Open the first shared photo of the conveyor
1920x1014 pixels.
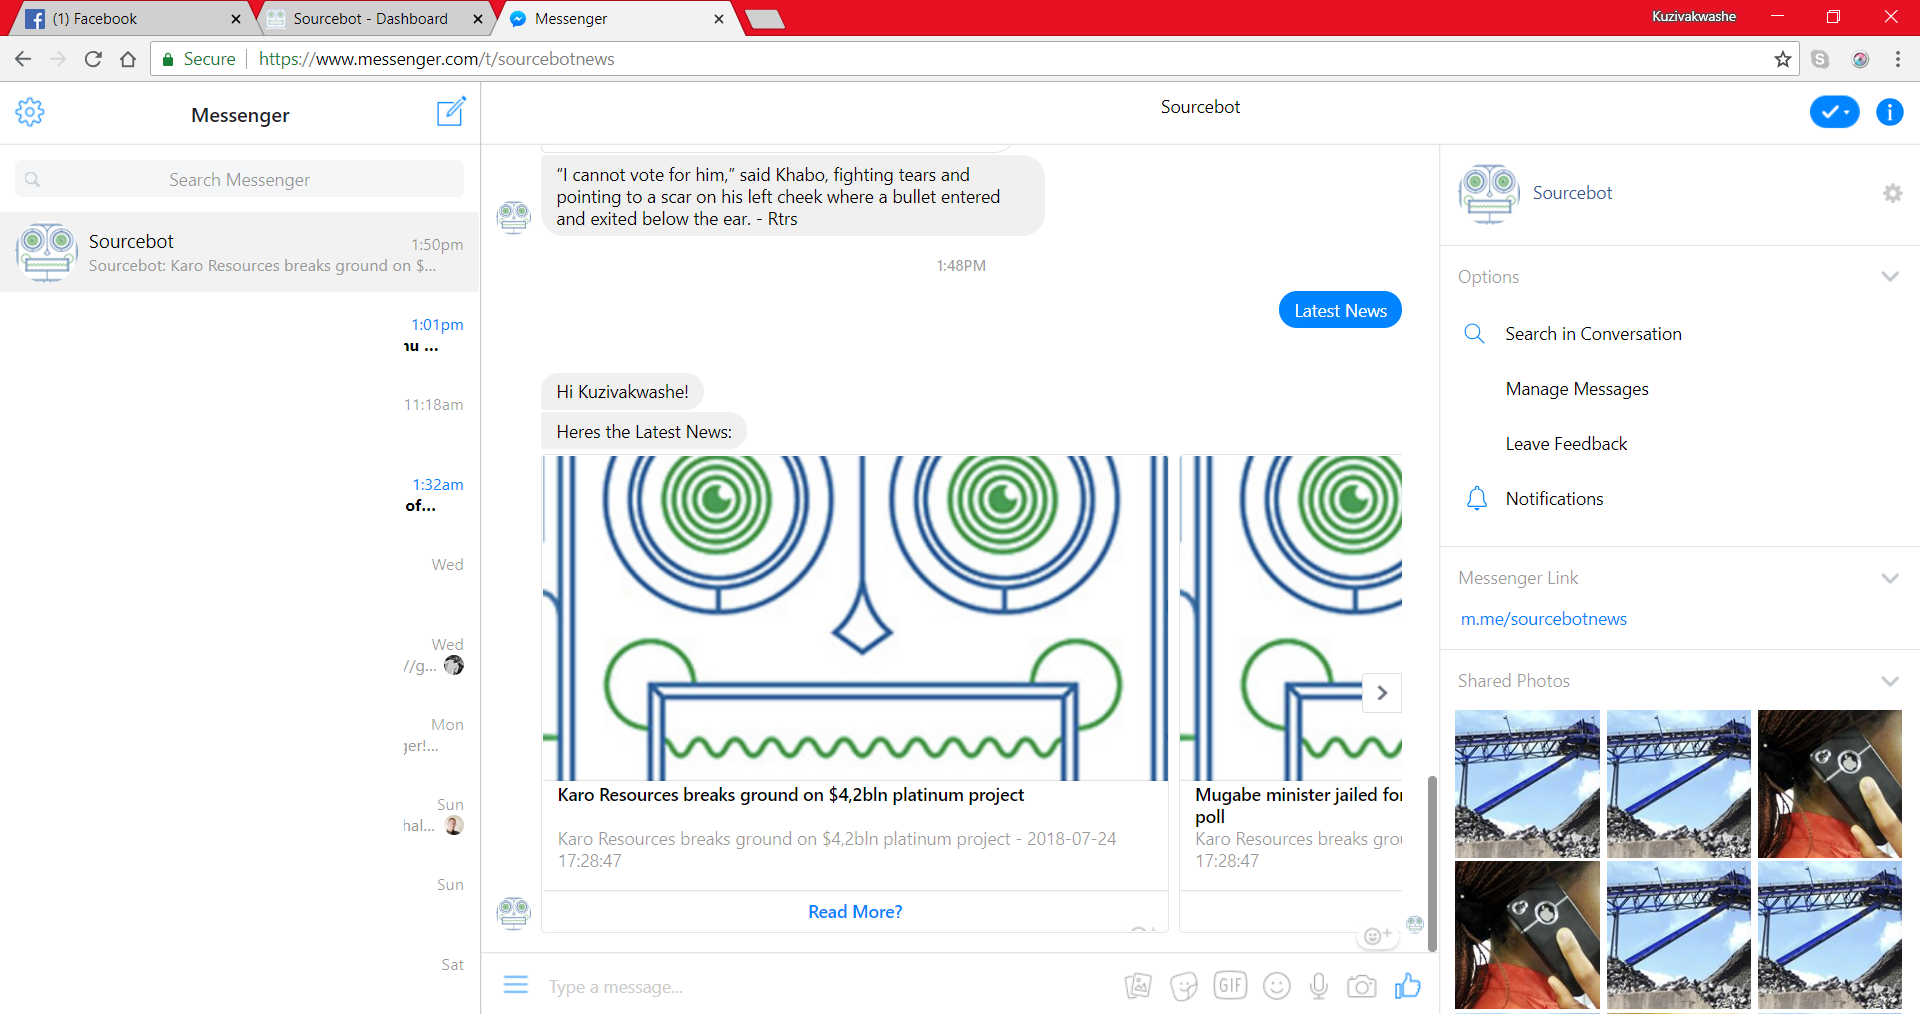click(x=1527, y=784)
